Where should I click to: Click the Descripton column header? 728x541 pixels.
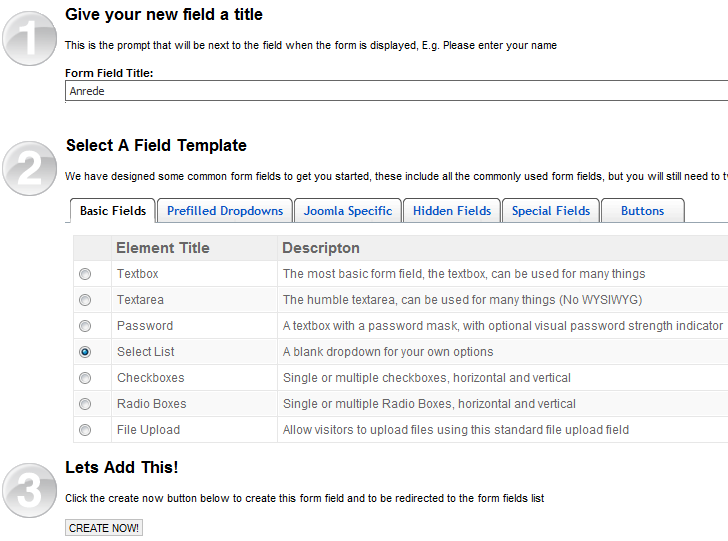321,248
